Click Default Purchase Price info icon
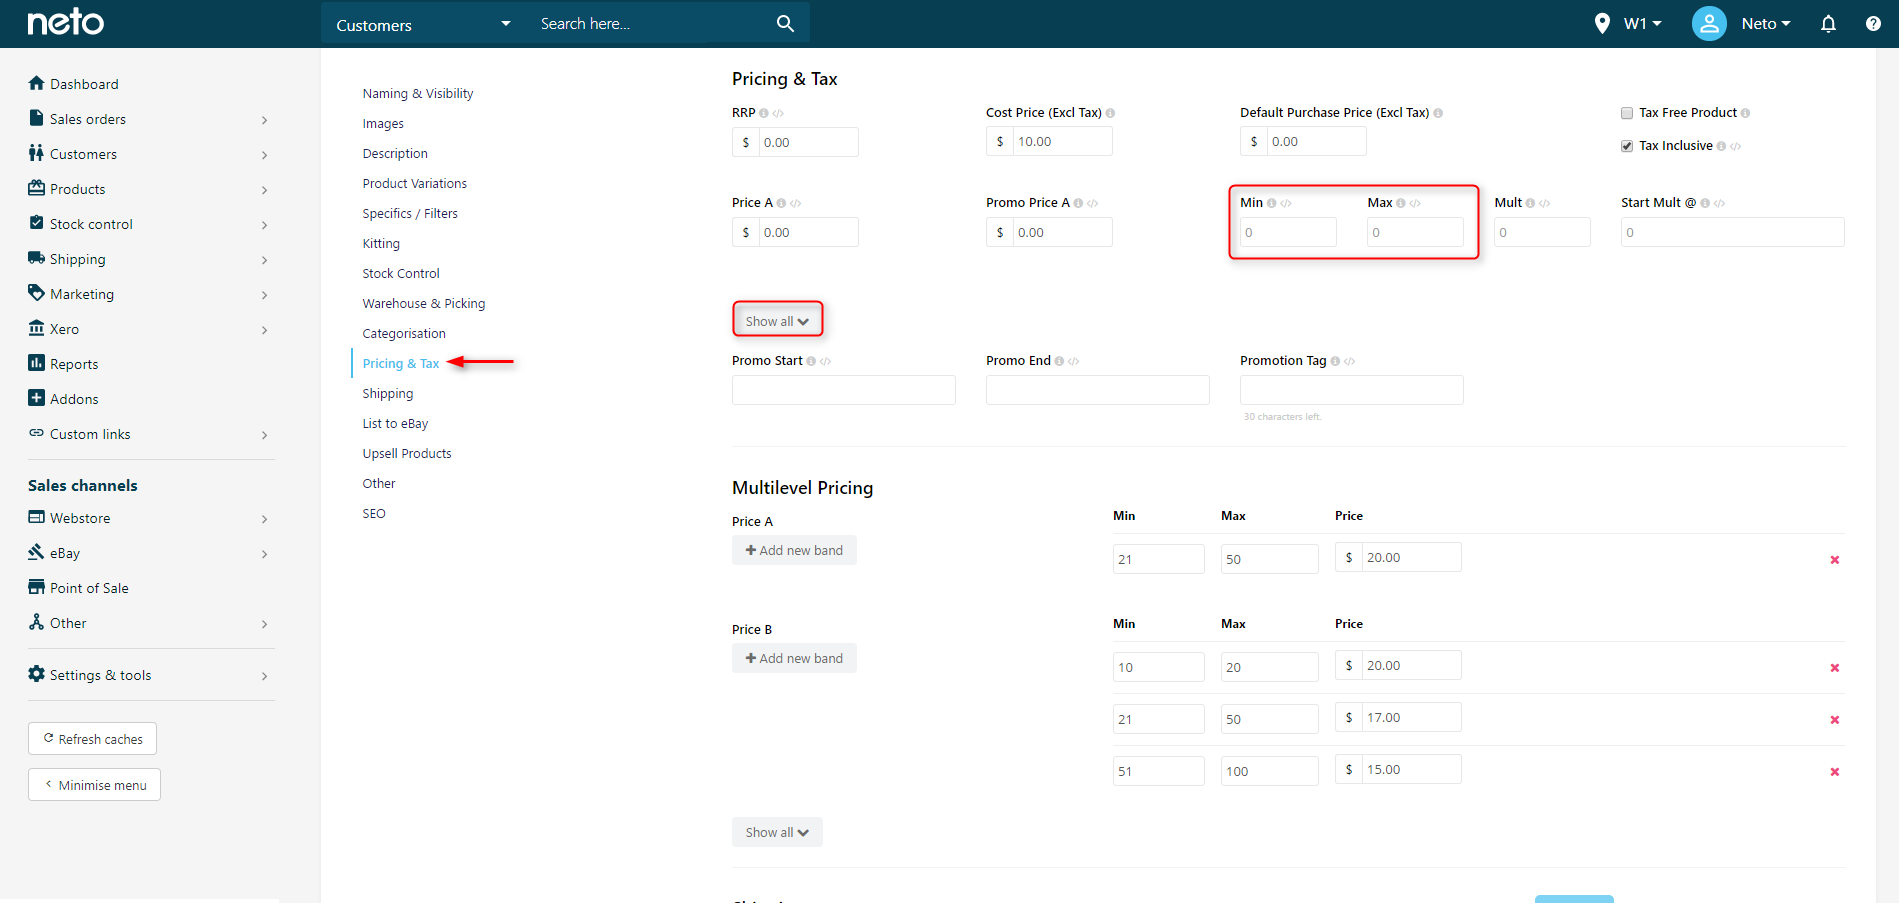1899x903 pixels. [x=1438, y=113]
